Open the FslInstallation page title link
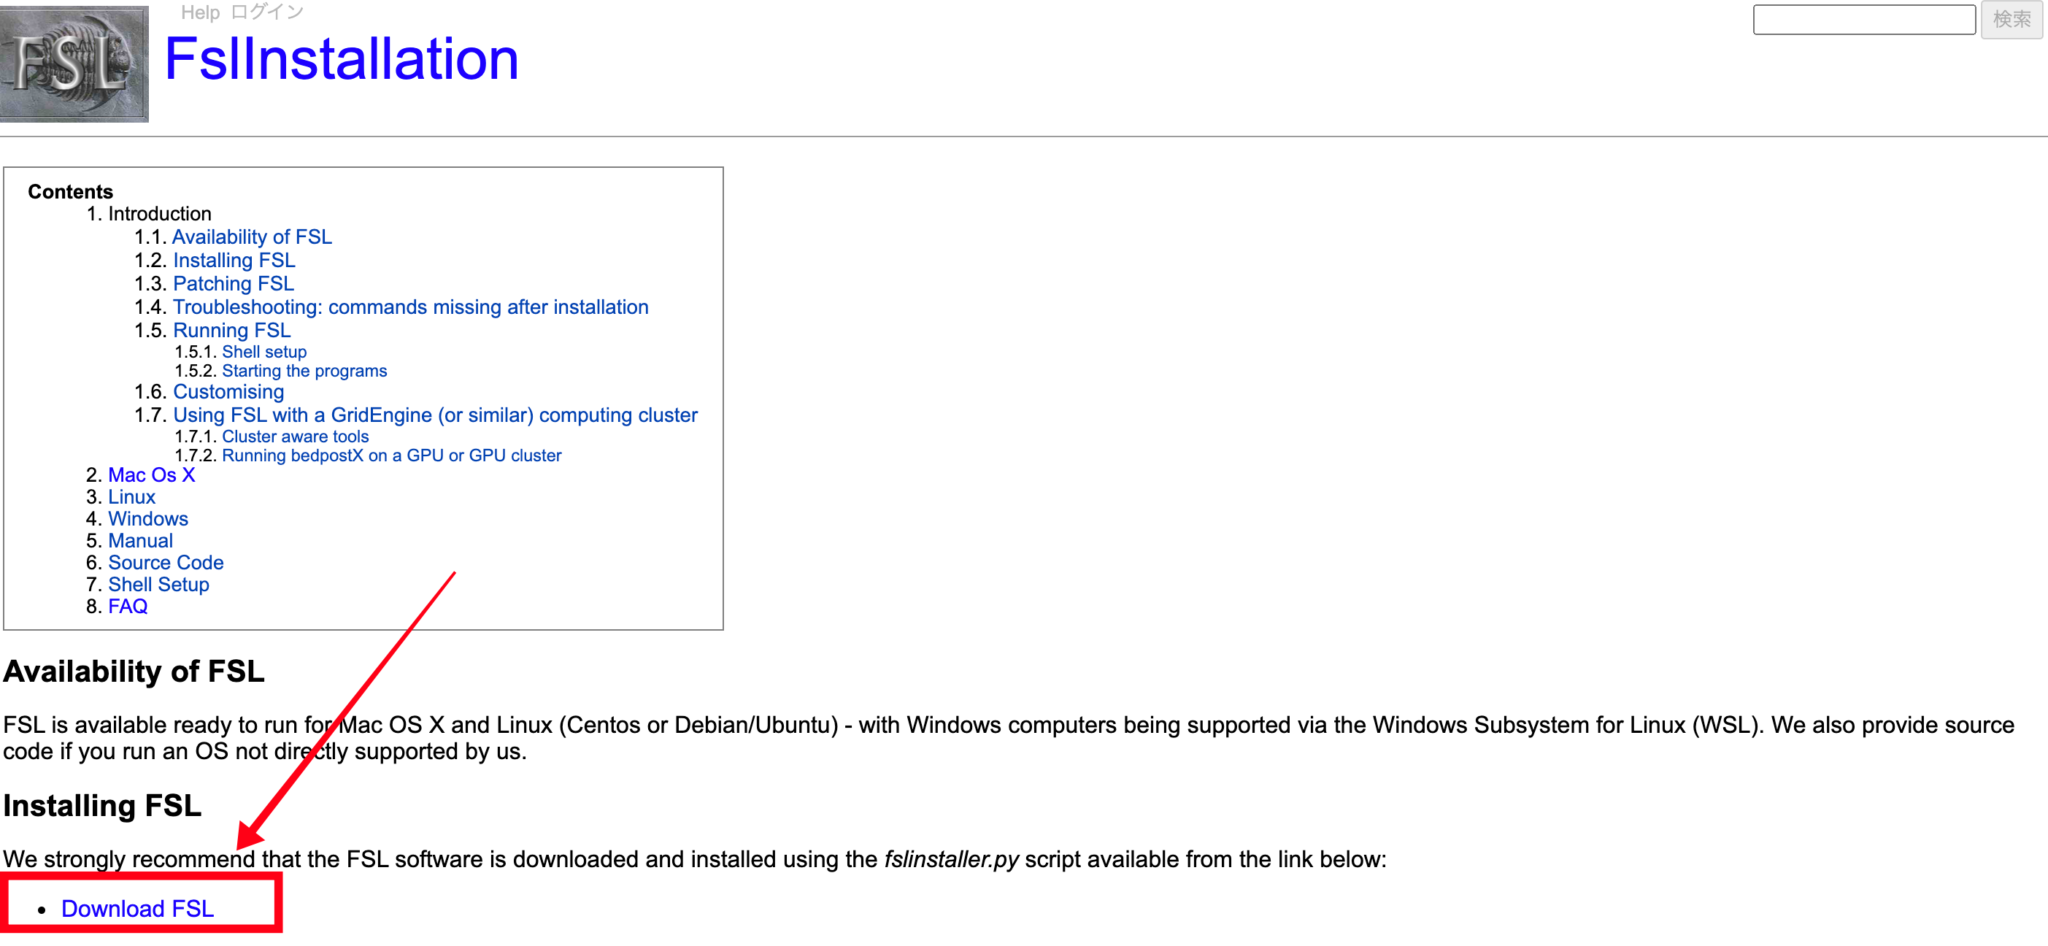Viewport: 2048px width, 946px height. pyautogui.click(x=341, y=60)
